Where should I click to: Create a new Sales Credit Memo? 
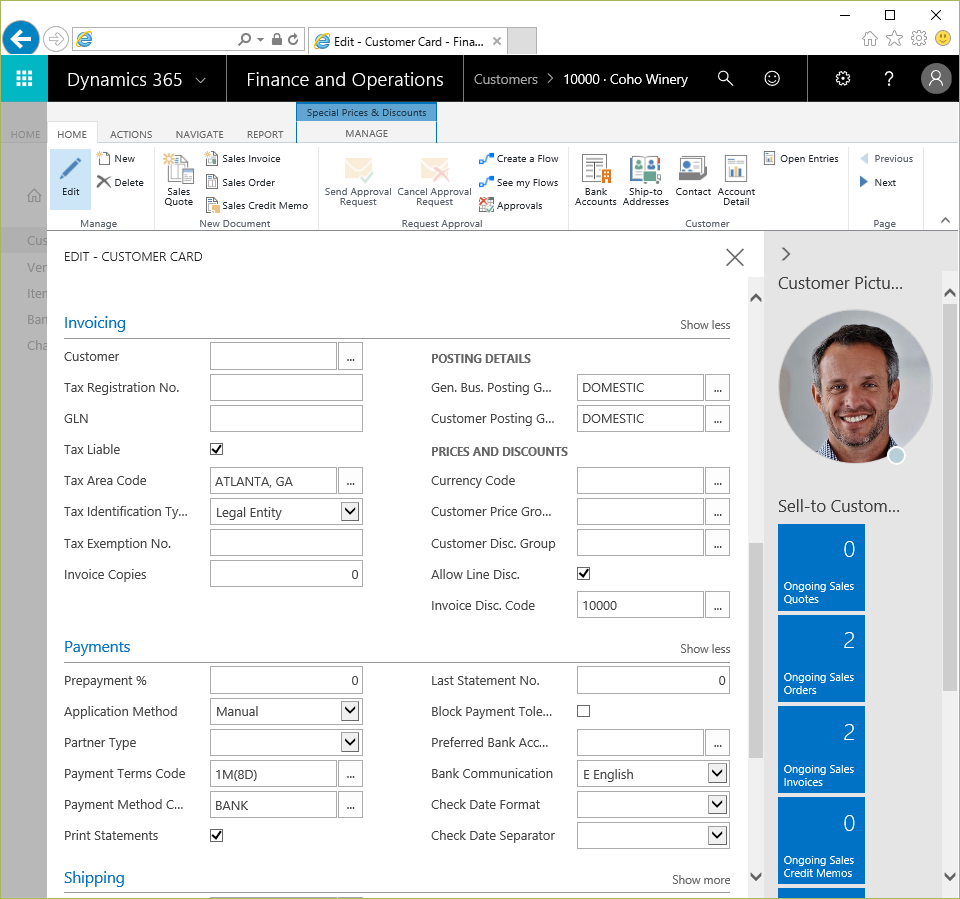(x=257, y=206)
